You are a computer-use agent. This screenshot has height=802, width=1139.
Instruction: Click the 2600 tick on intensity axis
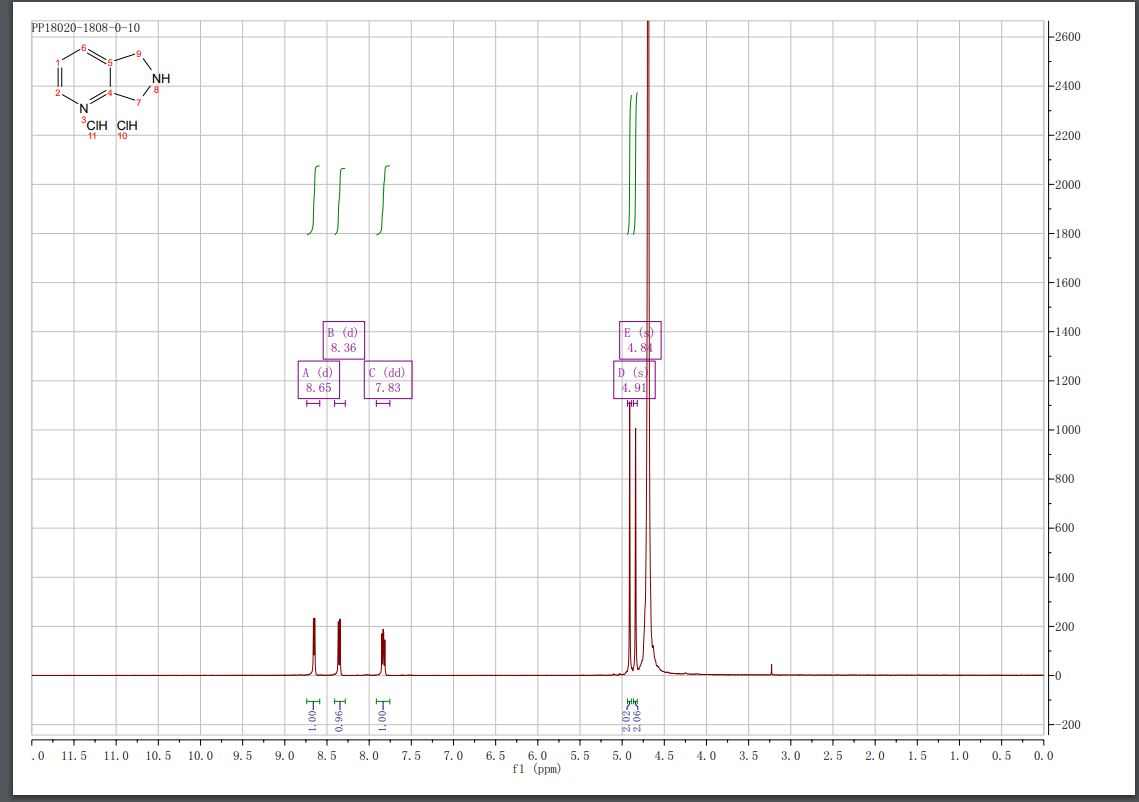pyautogui.click(x=1066, y=37)
